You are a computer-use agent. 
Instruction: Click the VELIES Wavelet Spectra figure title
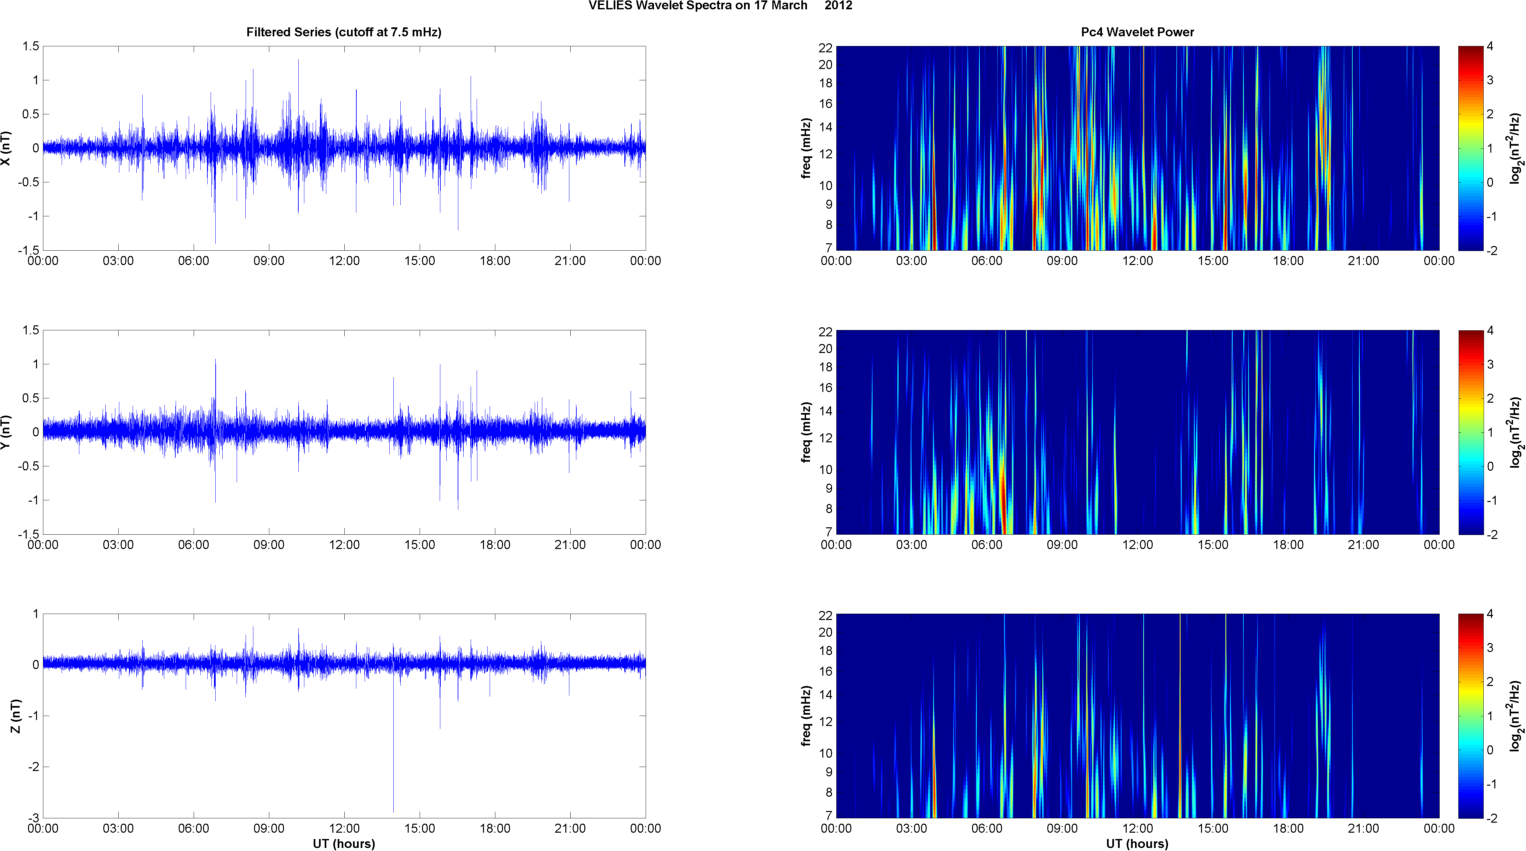pyautogui.click(x=720, y=6)
